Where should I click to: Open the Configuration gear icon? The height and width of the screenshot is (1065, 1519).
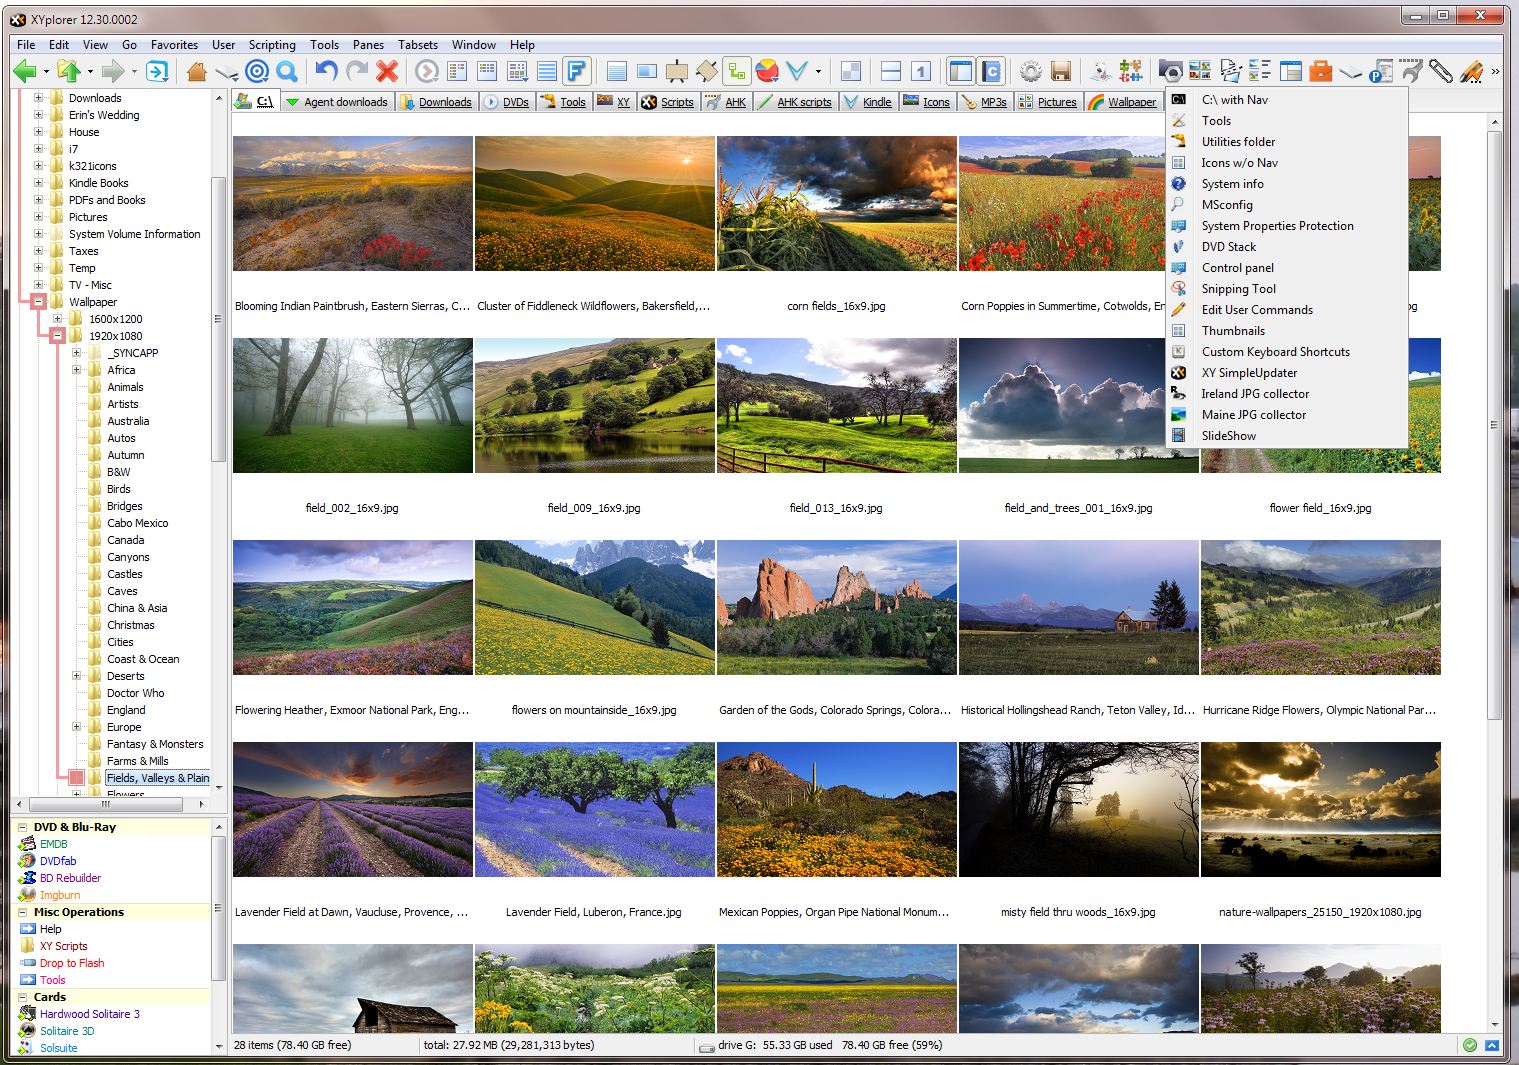tap(1030, 71)
